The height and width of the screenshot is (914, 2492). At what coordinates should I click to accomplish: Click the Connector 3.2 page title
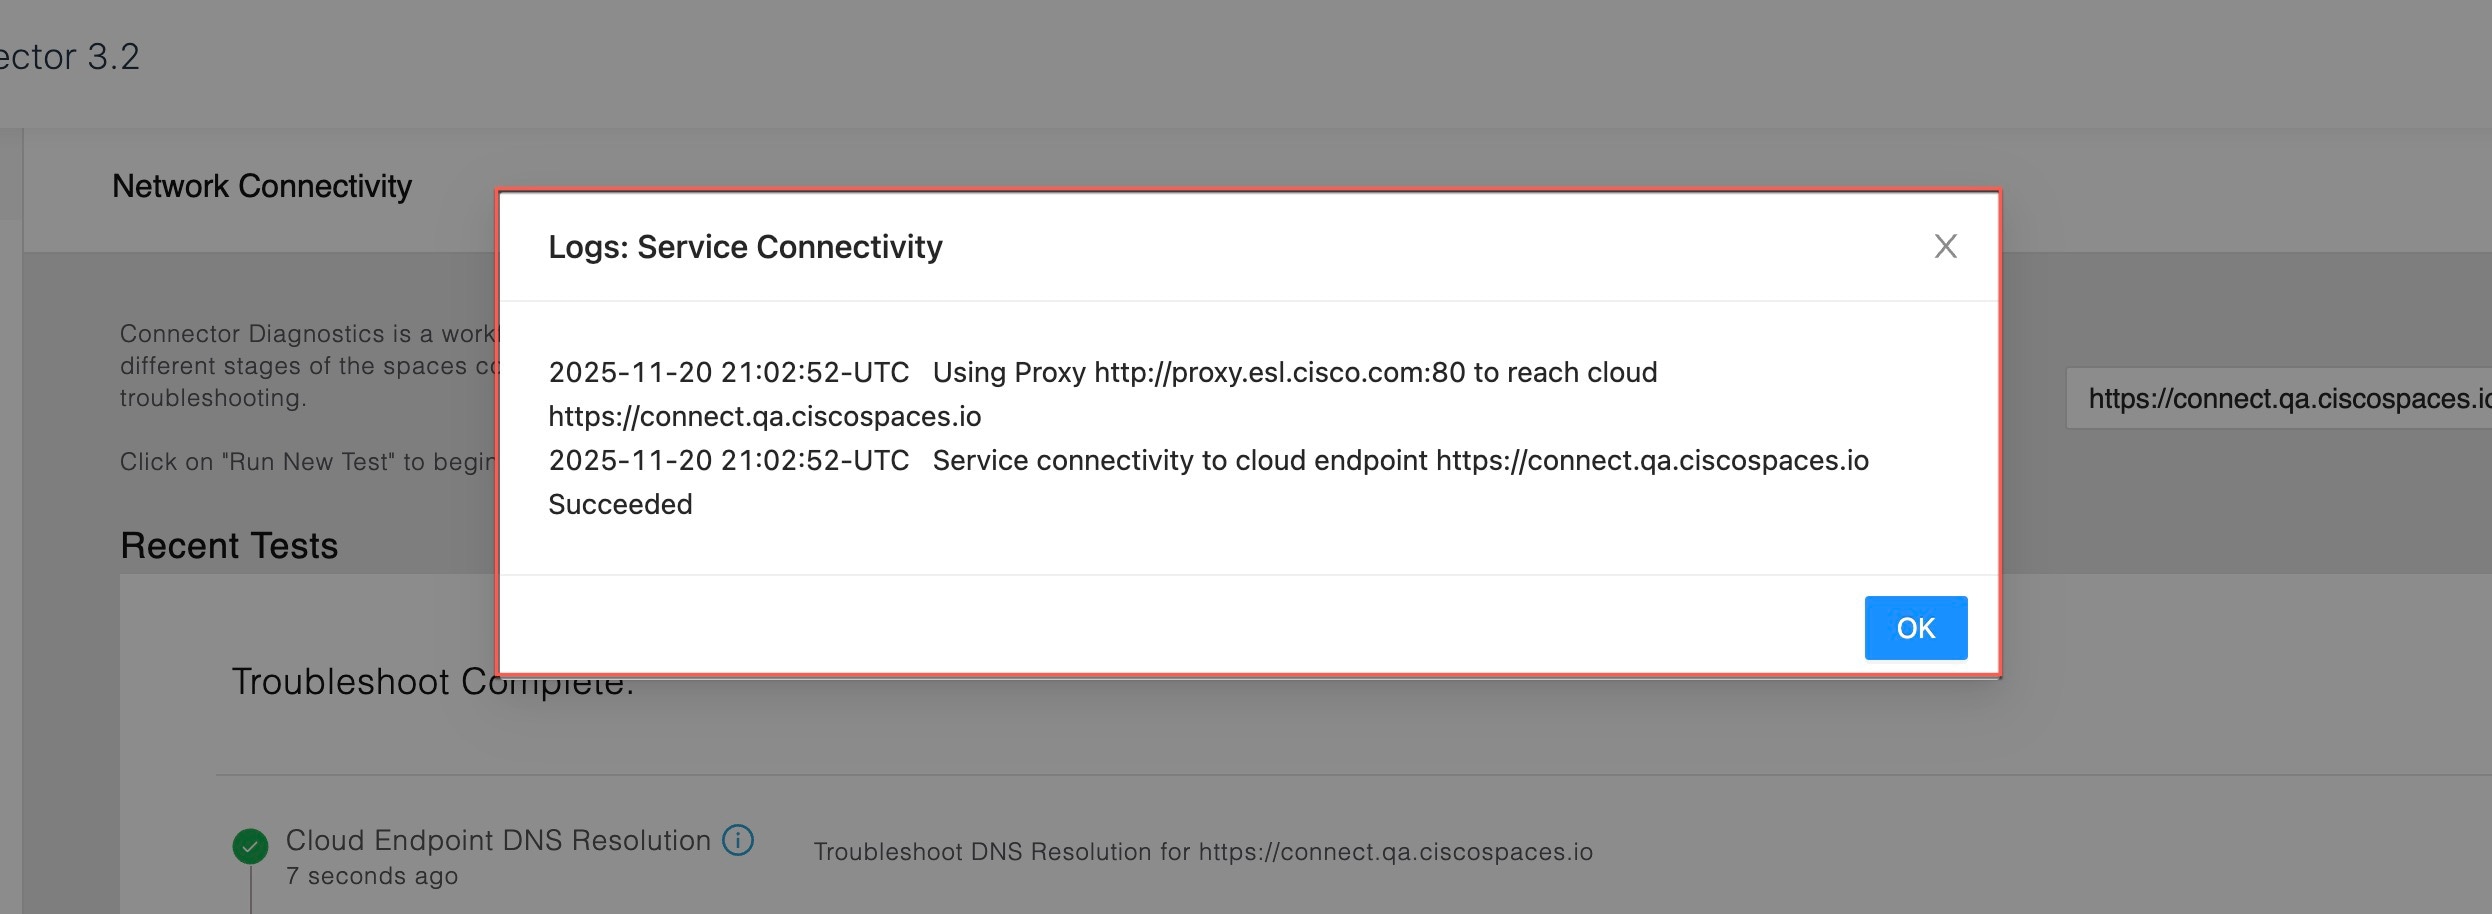pos(70,57)
